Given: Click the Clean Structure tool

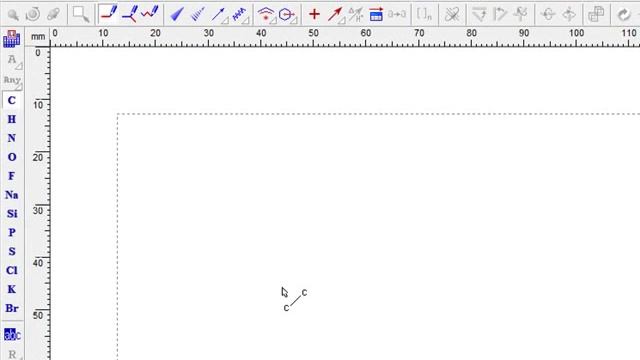Looking at the screenshot, I should coord(452,15).
